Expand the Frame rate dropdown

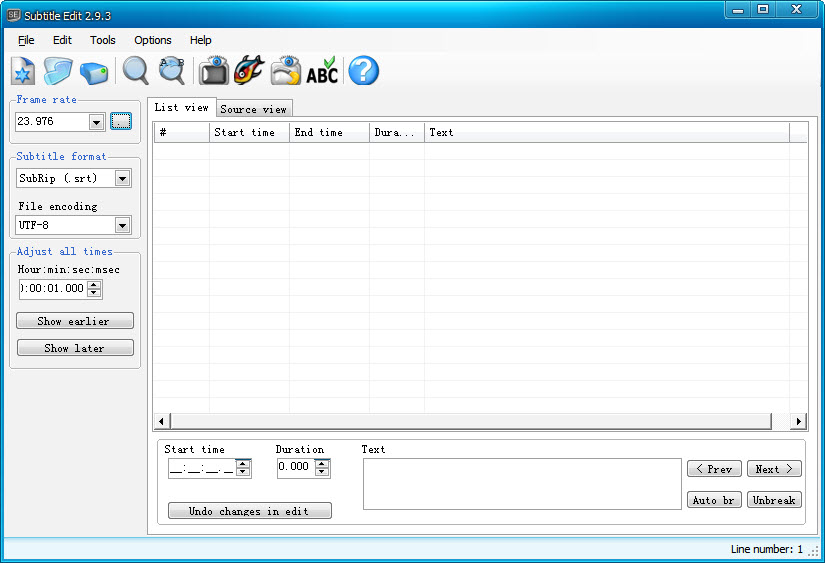coord(96,123)
